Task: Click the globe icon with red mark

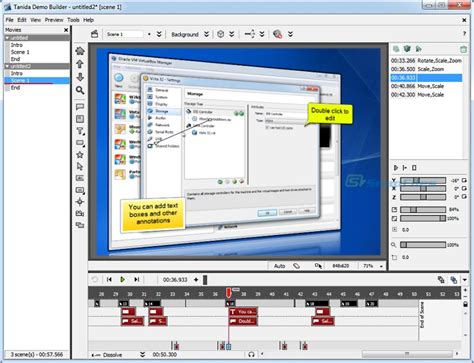Action: coord(277,34)
